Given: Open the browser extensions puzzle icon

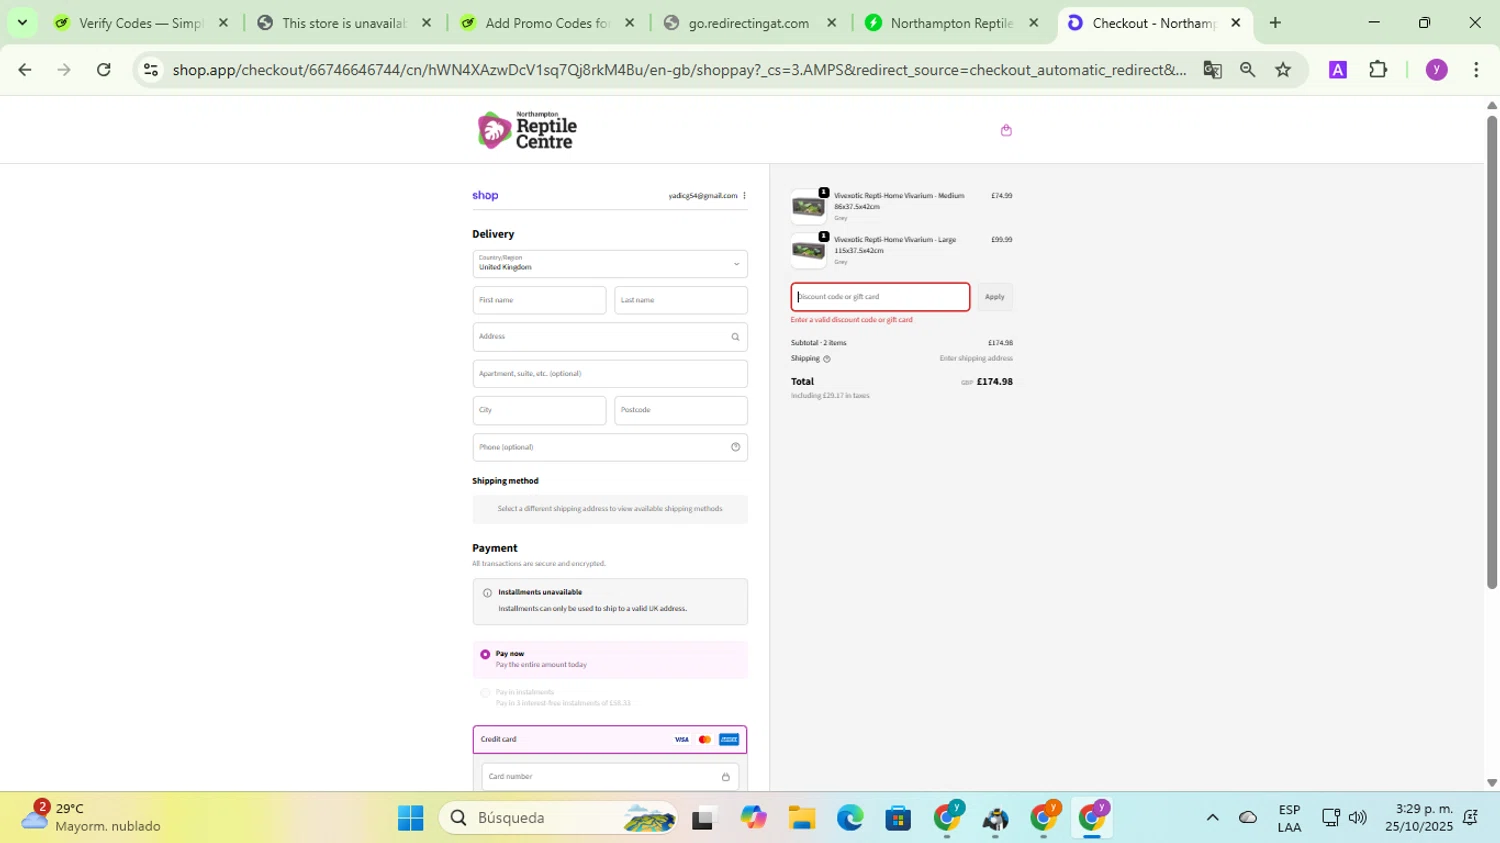Looking at the screenshot, I should tap(1378, 70).
